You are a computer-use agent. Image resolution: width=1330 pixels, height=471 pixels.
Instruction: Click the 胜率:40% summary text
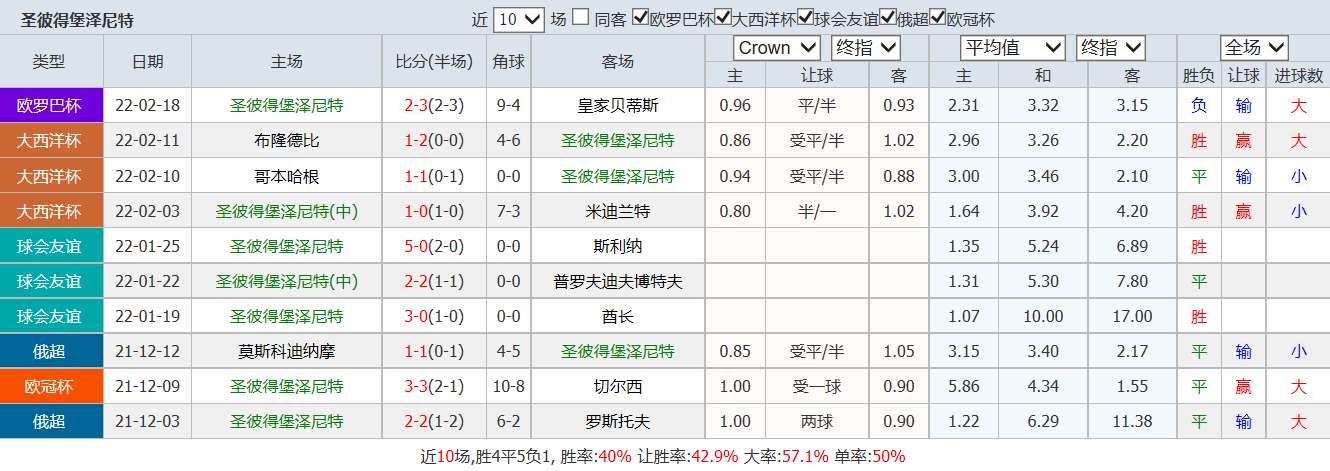click(x=595, y=456)
